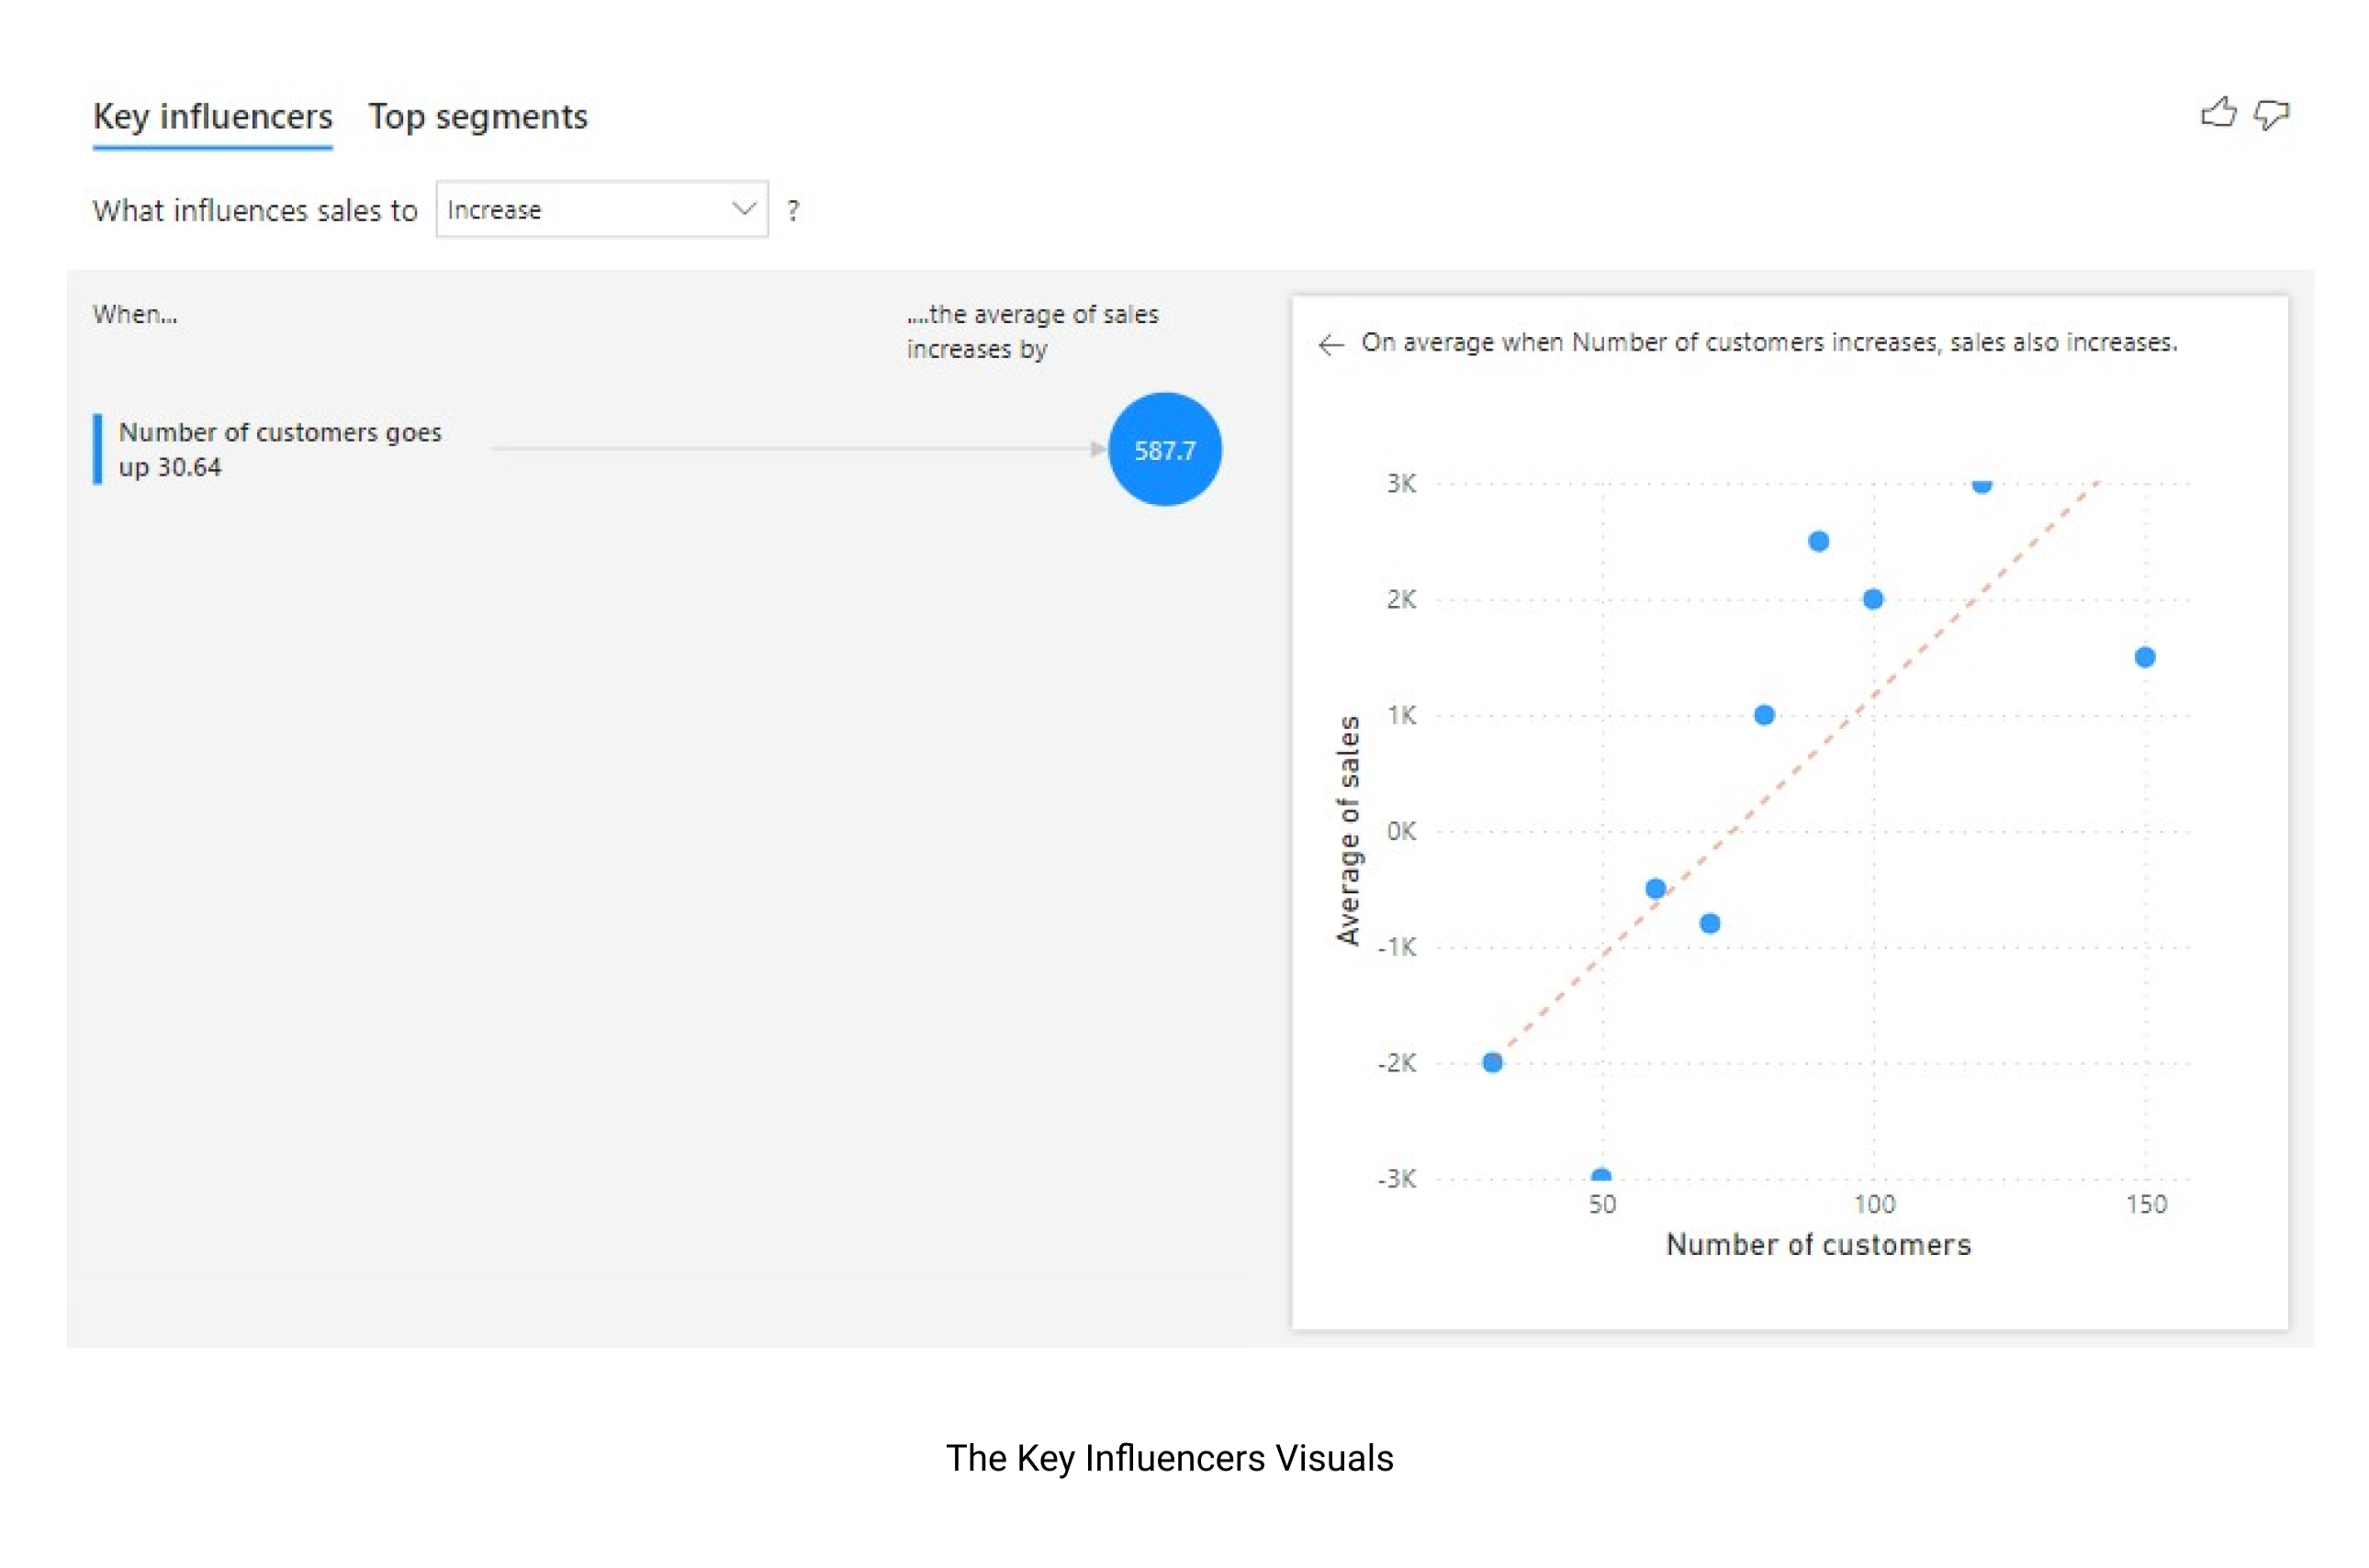Click the back arrow in scatter chart panel
Screen dimensions: 2369x1568
(x=1331, y=345)
